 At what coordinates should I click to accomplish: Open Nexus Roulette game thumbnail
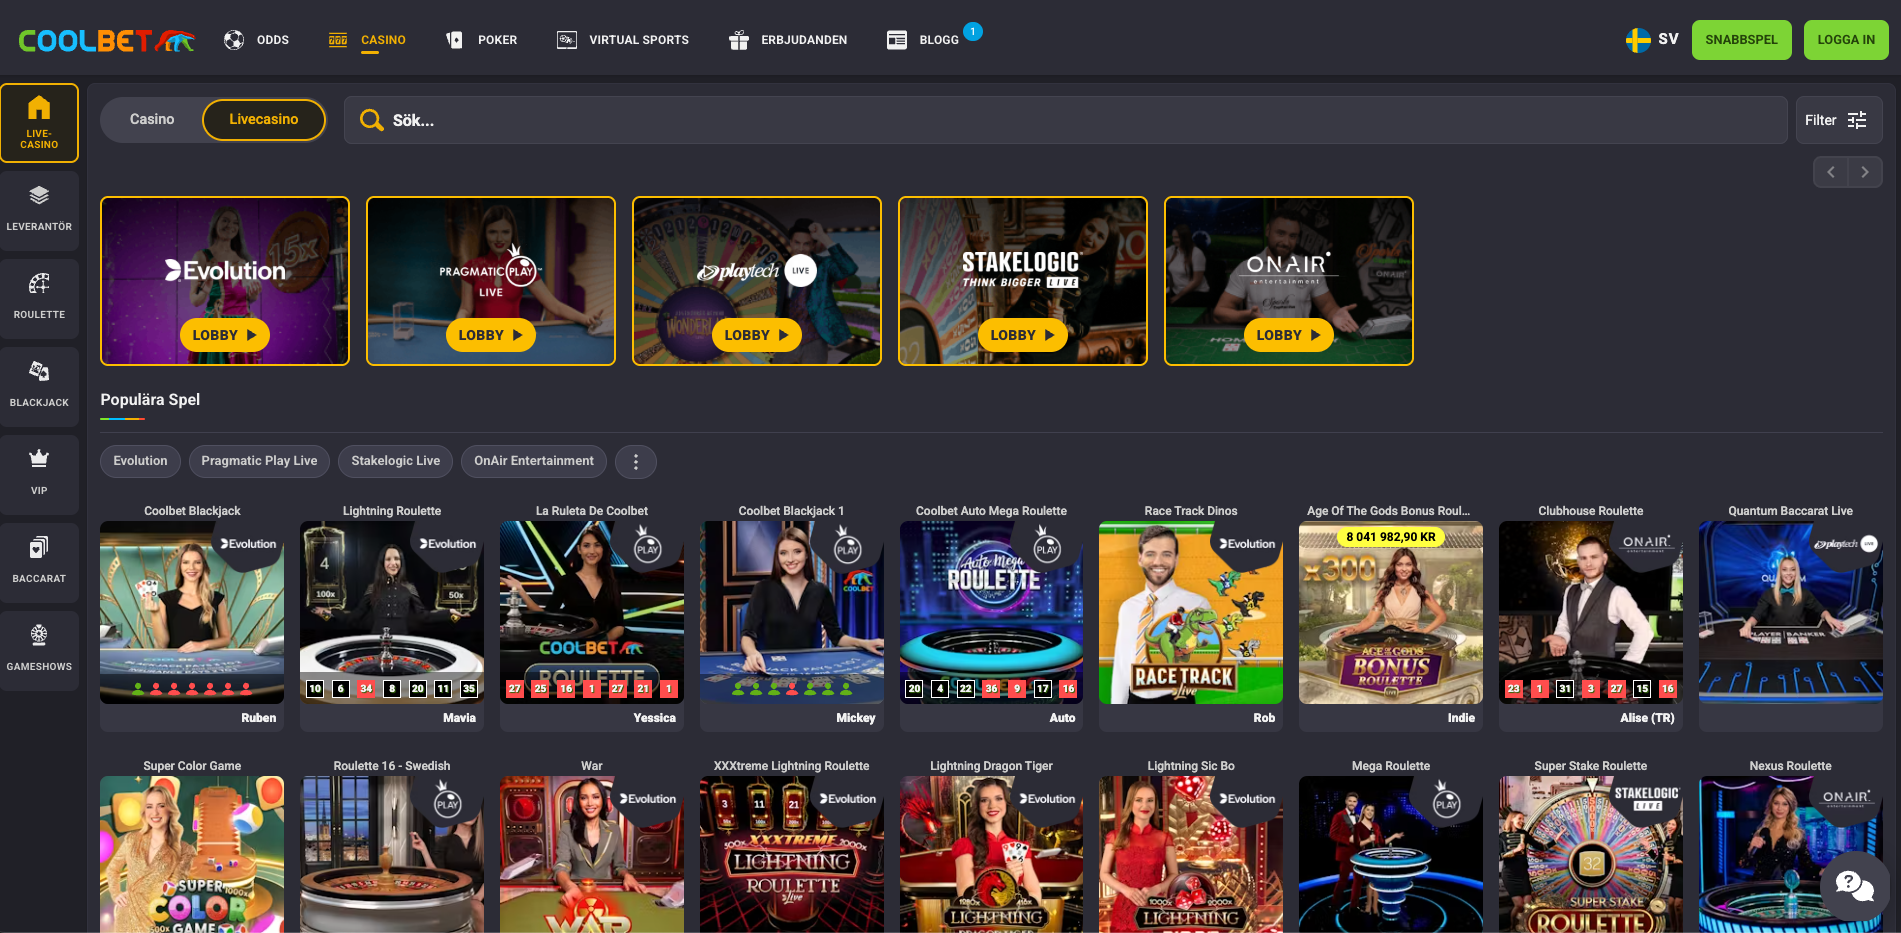coord(1791,854)
